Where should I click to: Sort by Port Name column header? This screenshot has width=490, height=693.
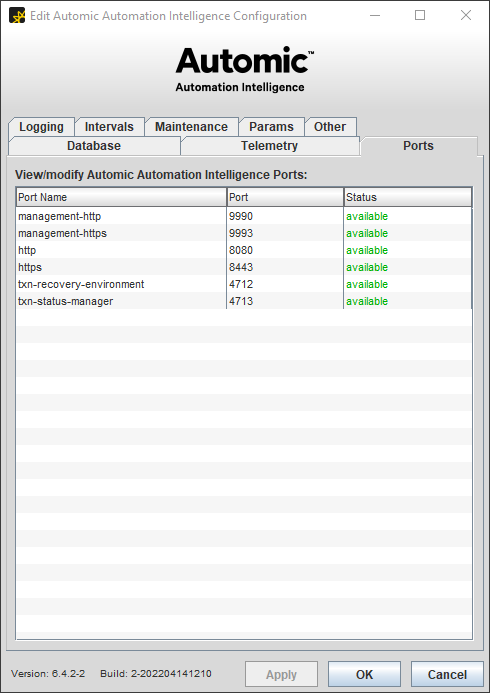click(x=122, y=197)
